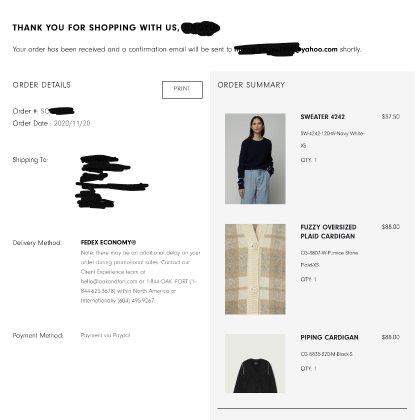Click the Shipping To label

30,160
